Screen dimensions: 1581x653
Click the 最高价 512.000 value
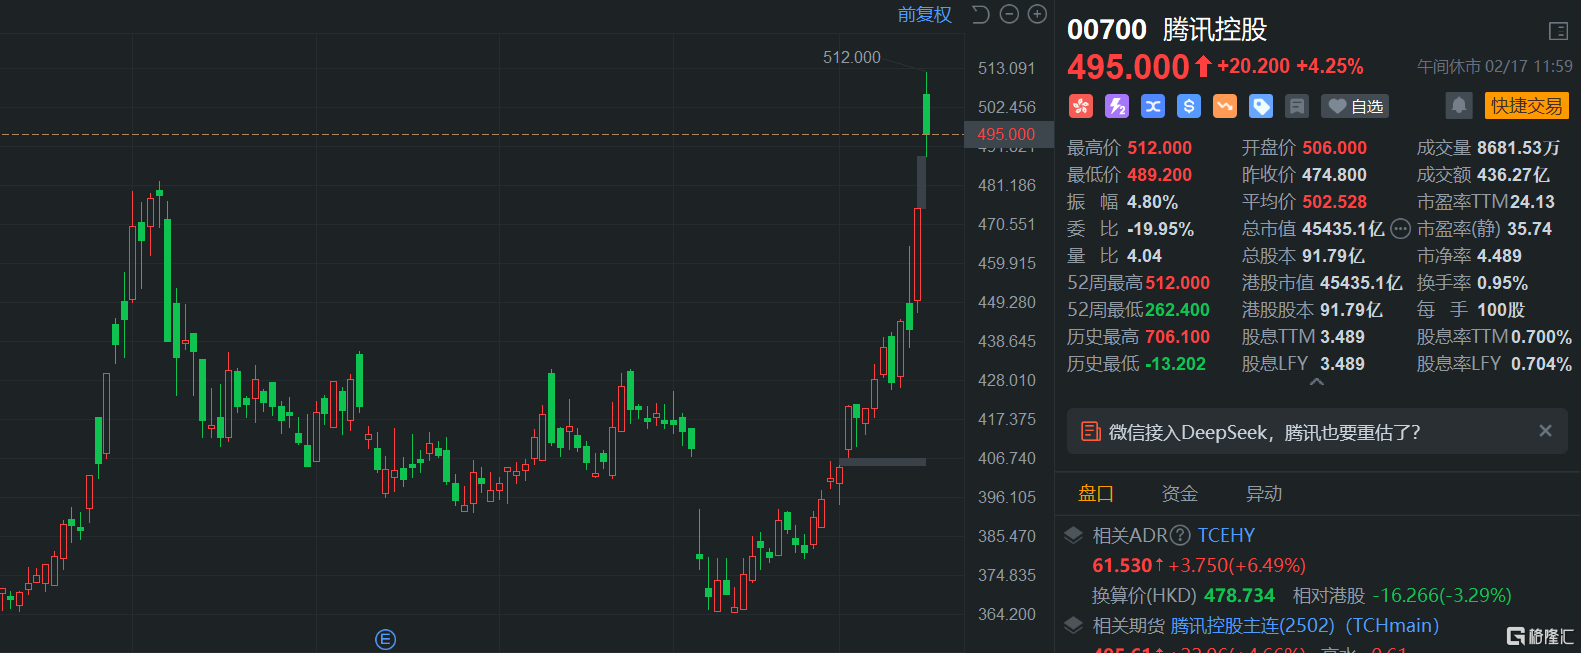point(1159,147)
